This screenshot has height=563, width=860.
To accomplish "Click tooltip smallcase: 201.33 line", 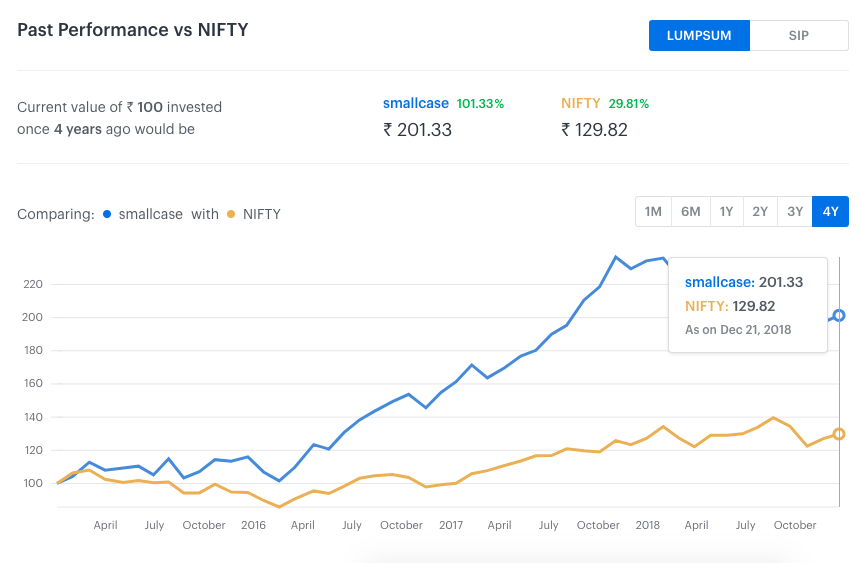I will click(744, 282).
